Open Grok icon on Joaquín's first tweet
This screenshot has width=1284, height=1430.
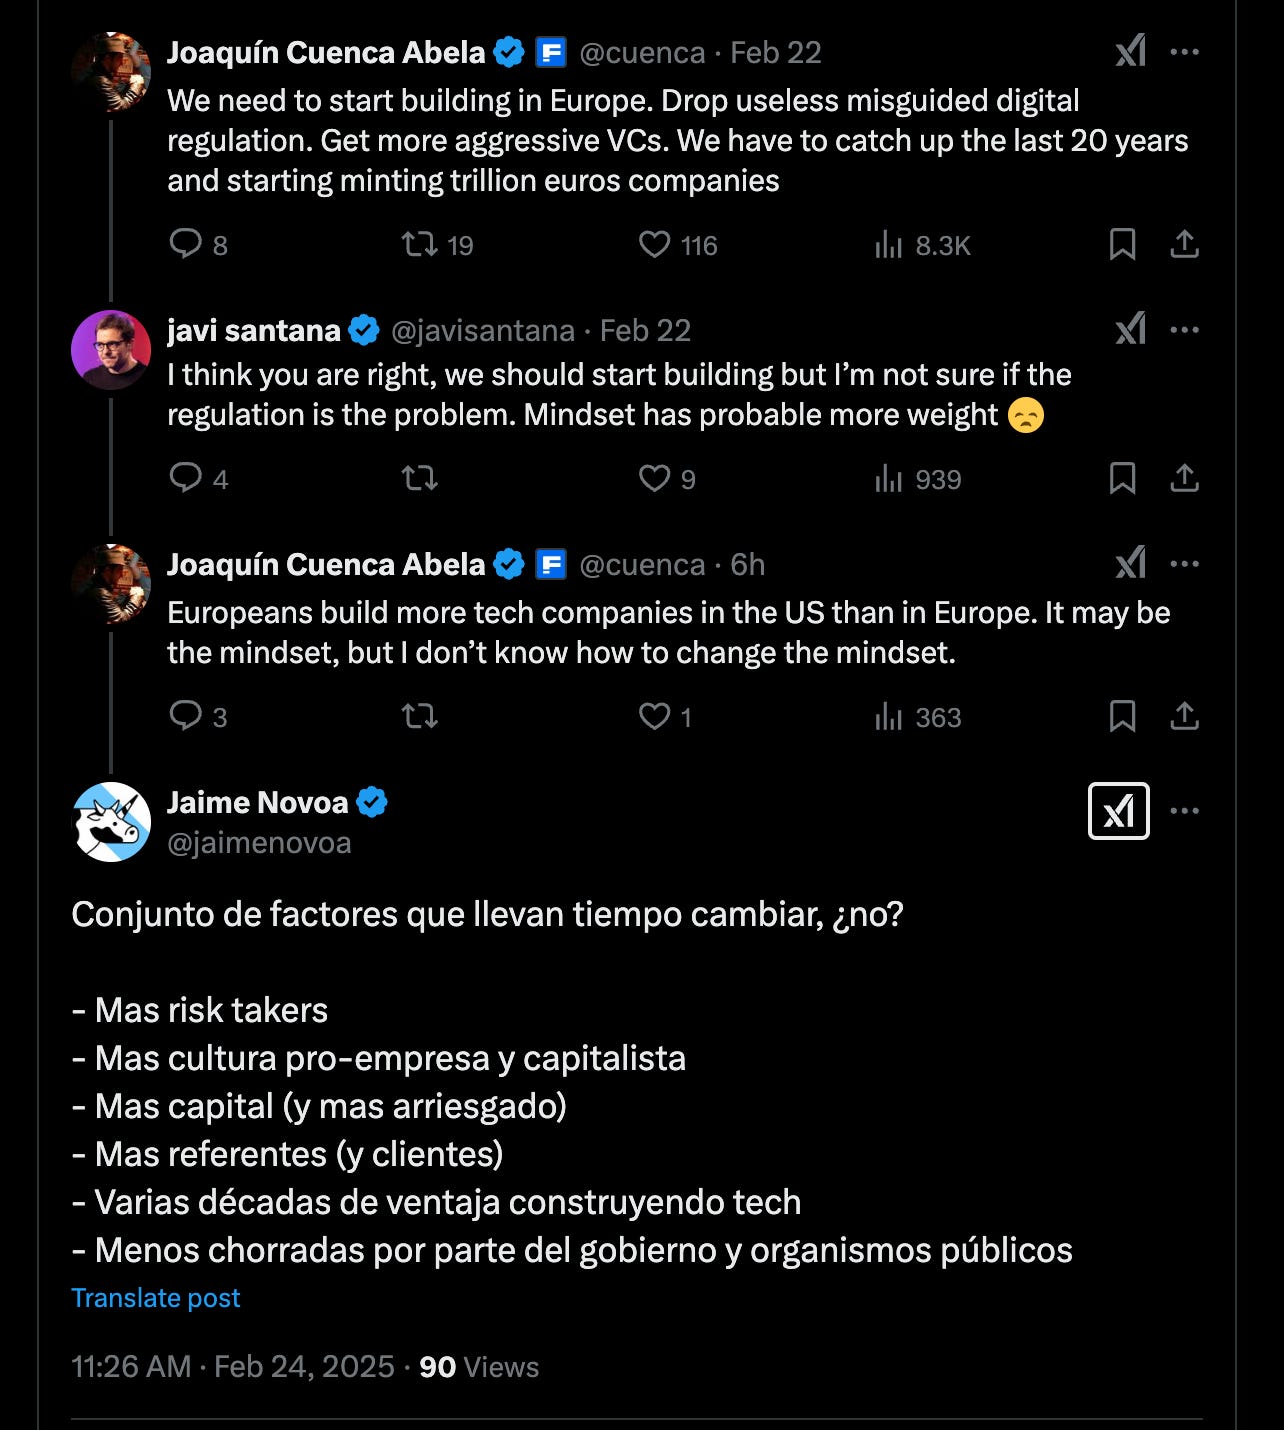tap(1131, 52)
